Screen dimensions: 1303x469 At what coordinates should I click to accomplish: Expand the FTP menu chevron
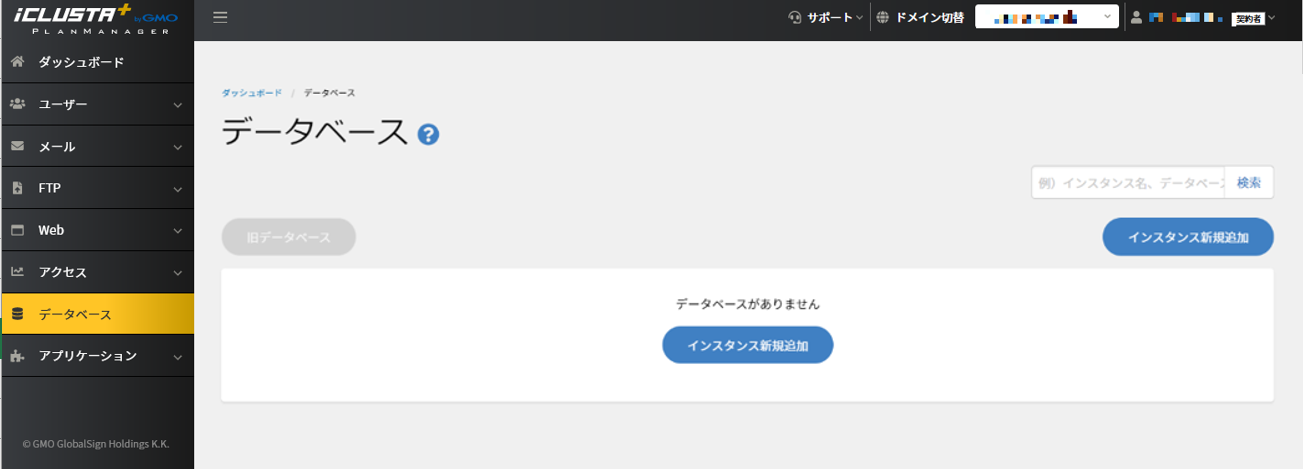(x=177, y=189)
